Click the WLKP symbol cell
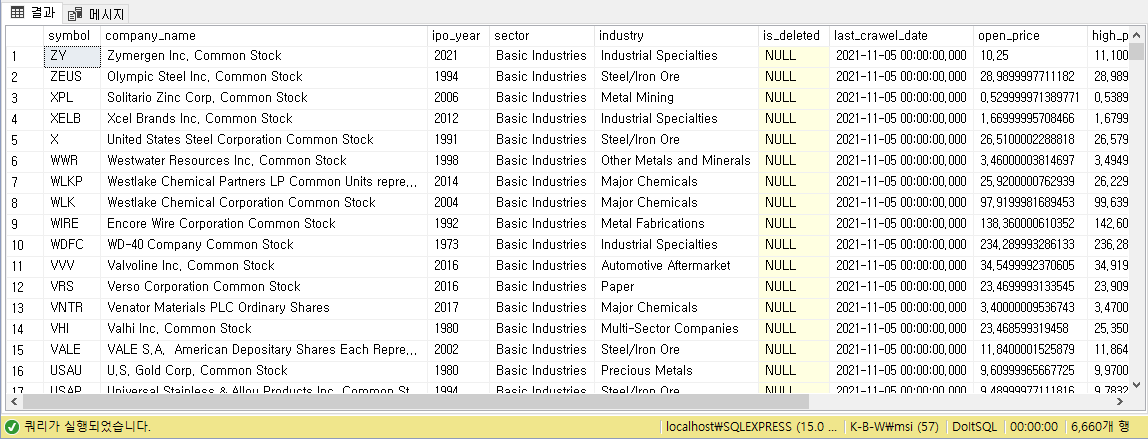This screenshot has height=439, width=1148. [x=72, y=181]
